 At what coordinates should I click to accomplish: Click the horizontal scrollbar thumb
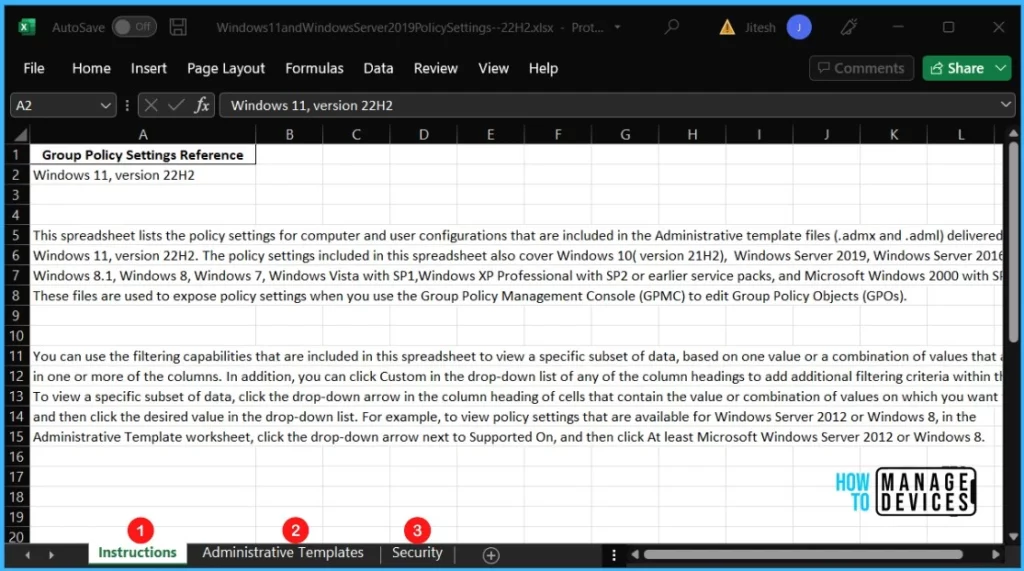[803, 555]
